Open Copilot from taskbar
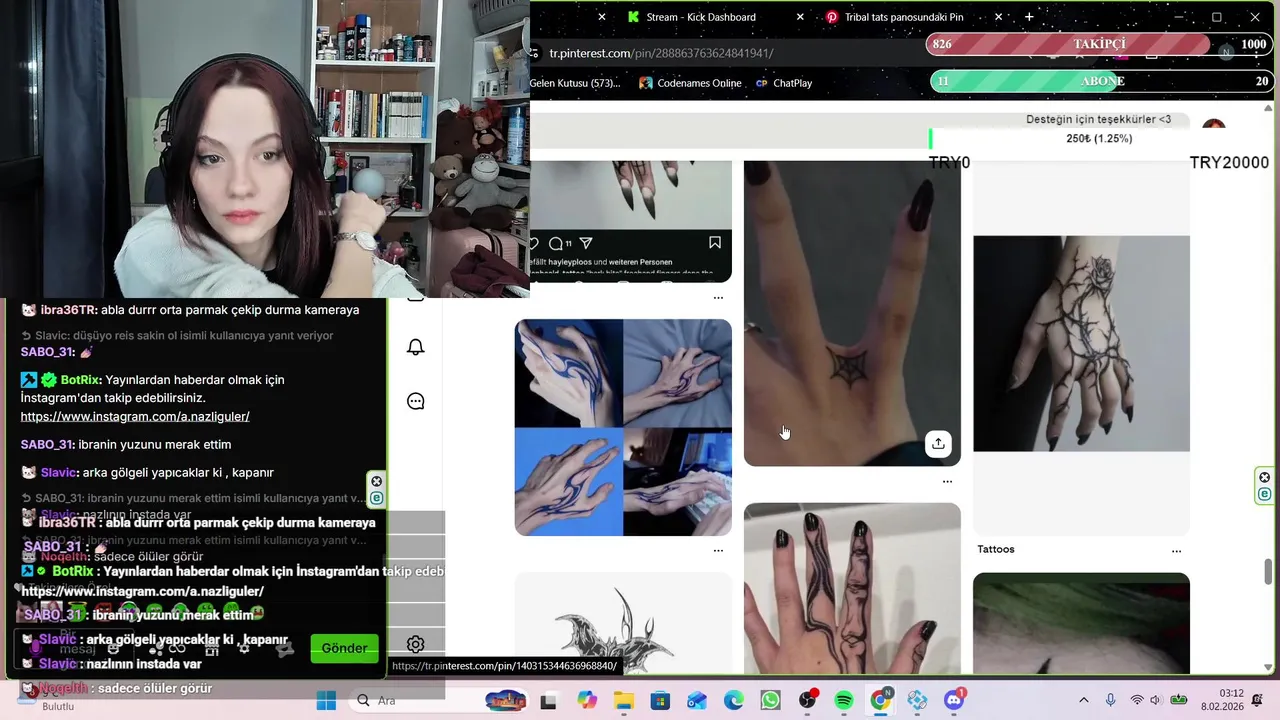1280x720 pixels. [586, 701]
